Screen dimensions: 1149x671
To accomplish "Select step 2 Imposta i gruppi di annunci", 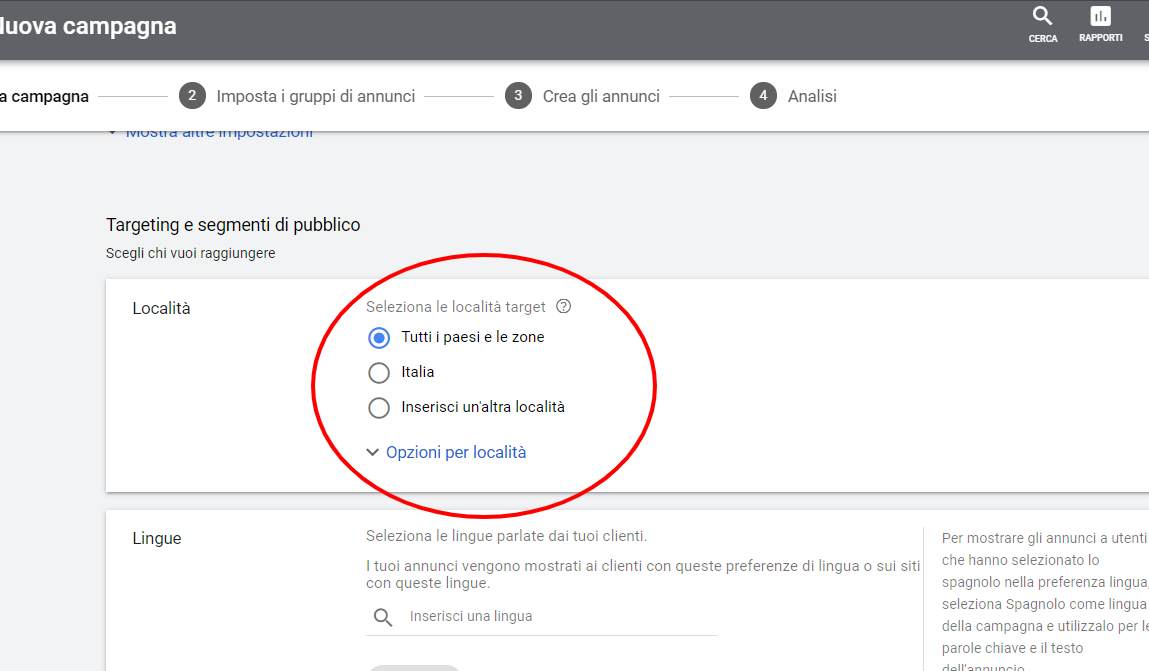I will click(316, 96).
